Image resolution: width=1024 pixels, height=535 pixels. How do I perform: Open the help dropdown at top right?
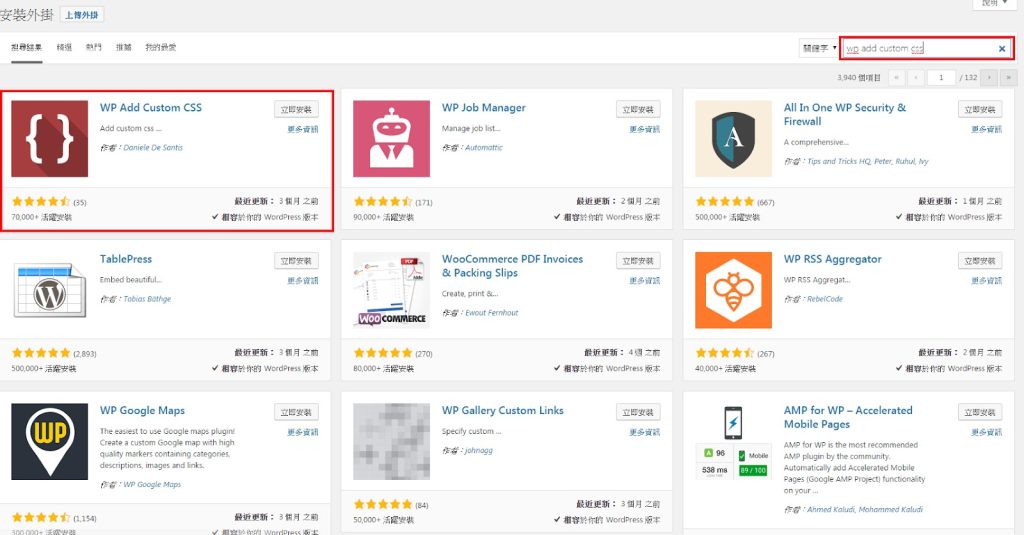pyautogui.click(x=994, y=3)
